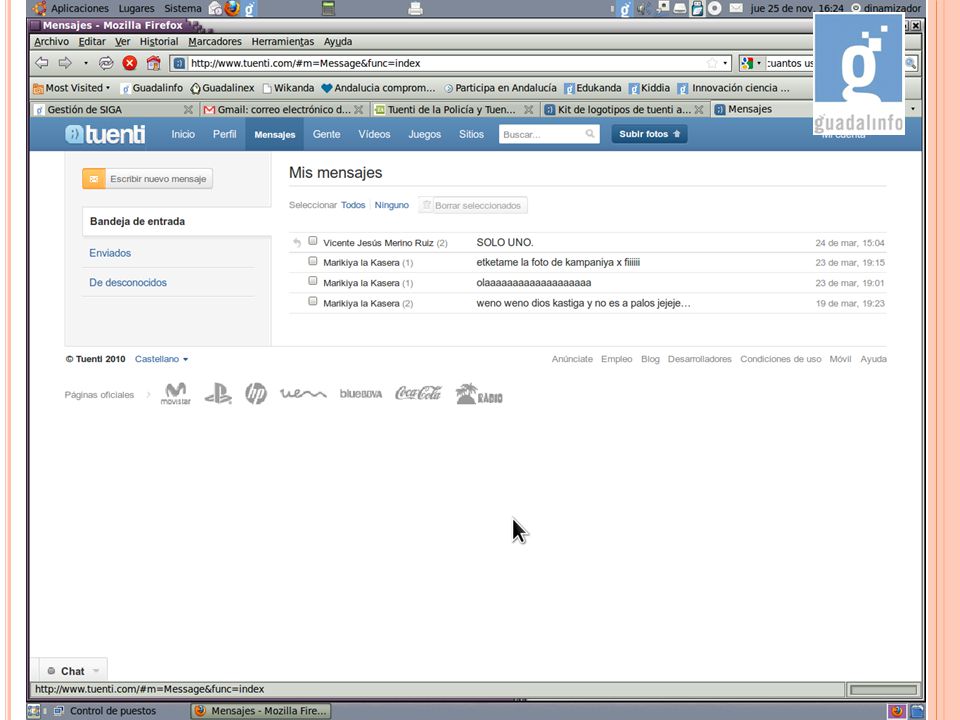The width and height of the screenshot is (960, 720).
Task: Open the Gente section
Action: [x=326, y=134]
